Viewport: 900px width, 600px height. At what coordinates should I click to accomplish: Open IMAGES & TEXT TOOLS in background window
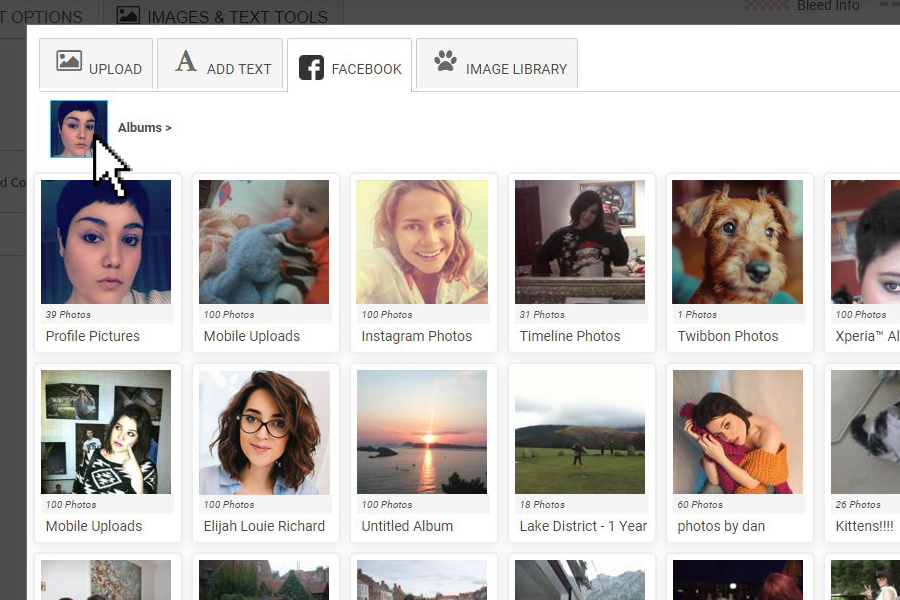pyautogui.click(x=223, y=16)
